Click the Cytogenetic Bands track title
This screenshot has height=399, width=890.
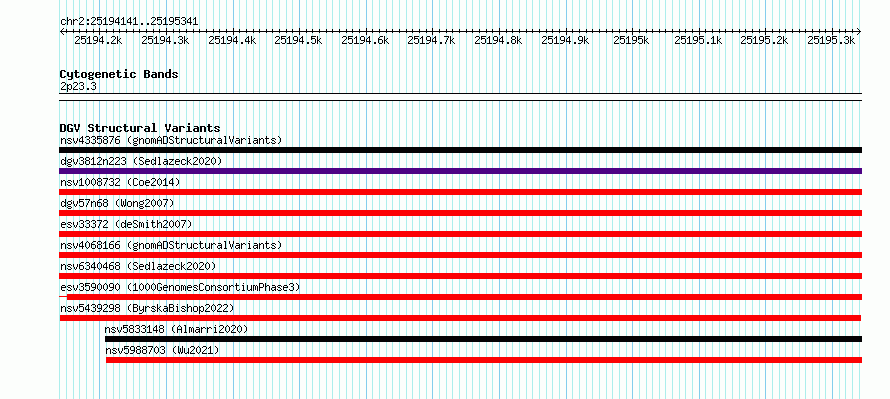(119, 74)
